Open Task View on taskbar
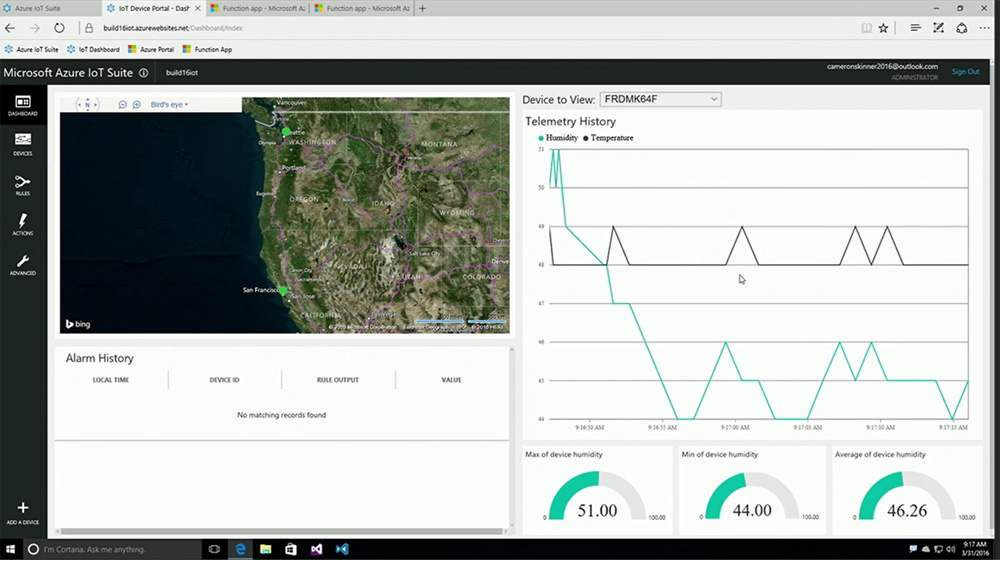1000x564 pixels. [x=214, y=549]
